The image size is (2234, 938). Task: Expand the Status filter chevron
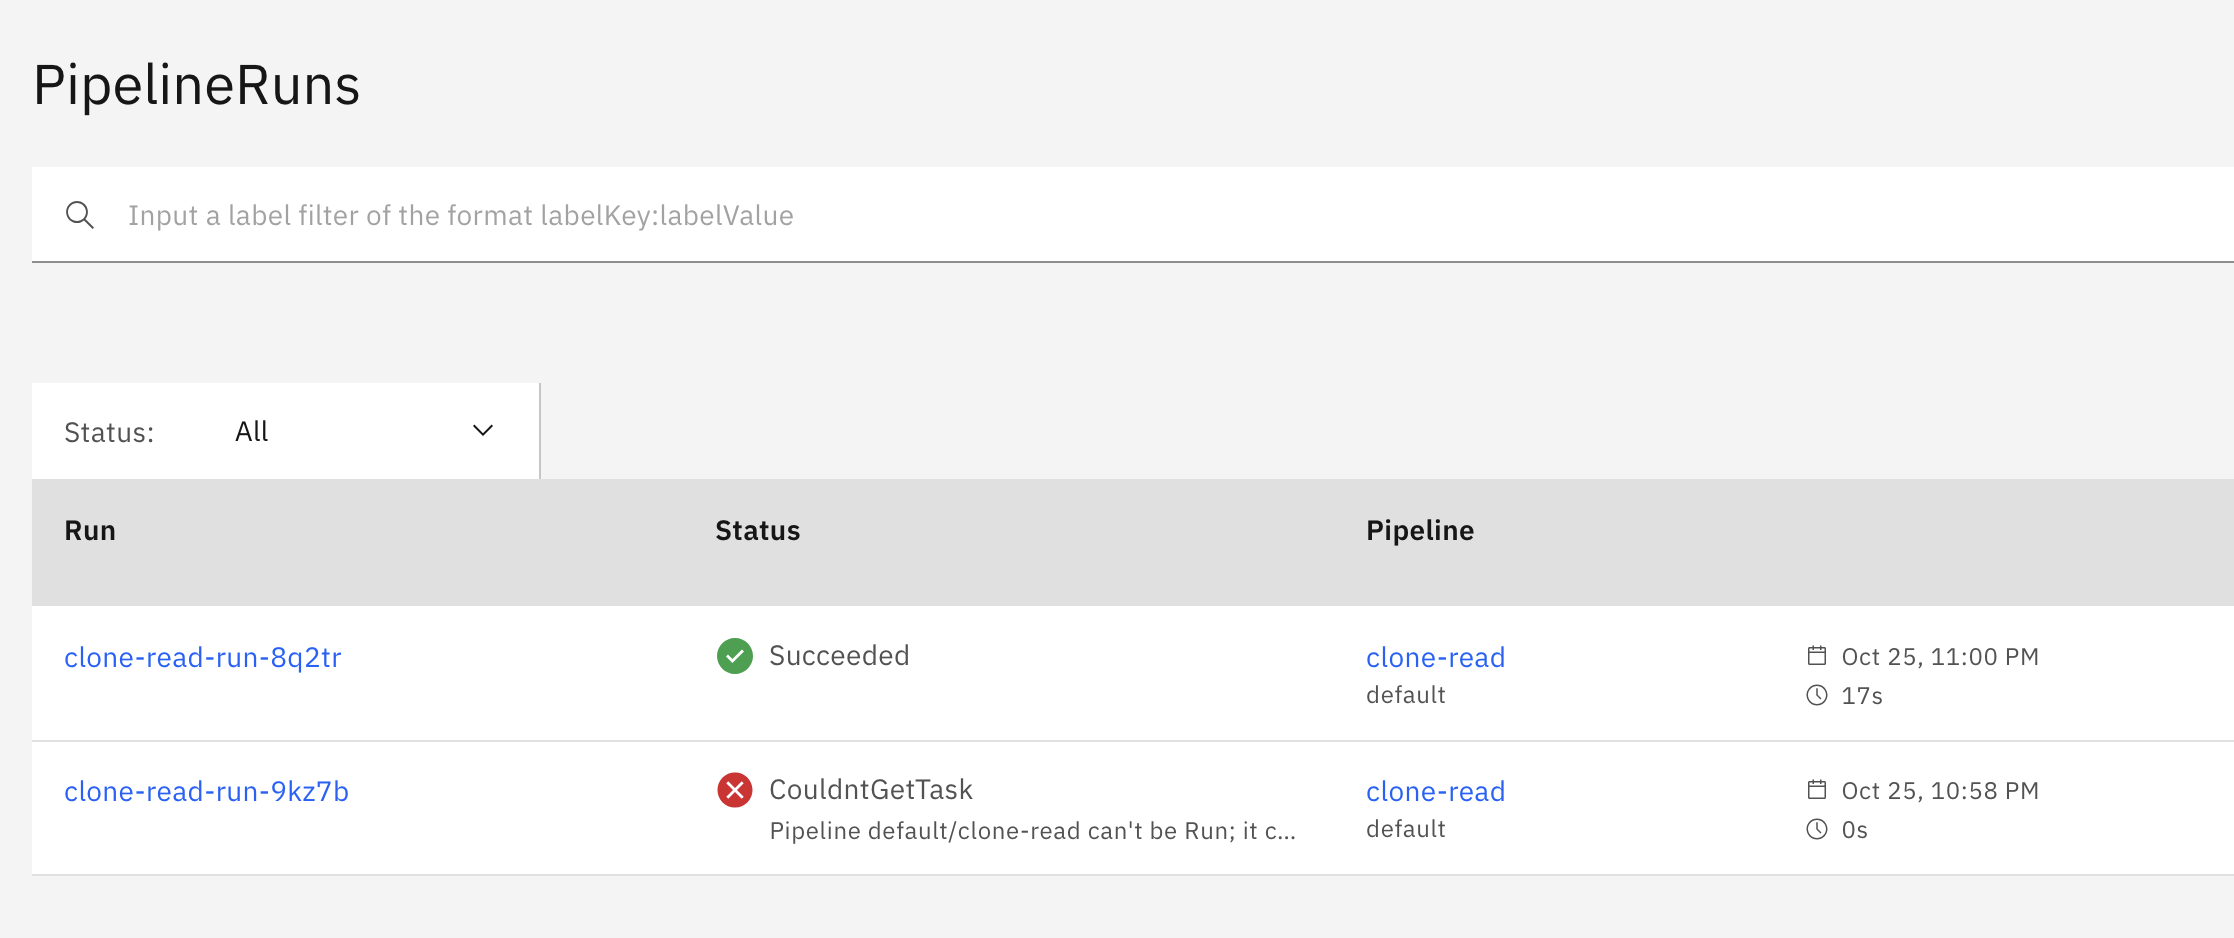(483, 431)
